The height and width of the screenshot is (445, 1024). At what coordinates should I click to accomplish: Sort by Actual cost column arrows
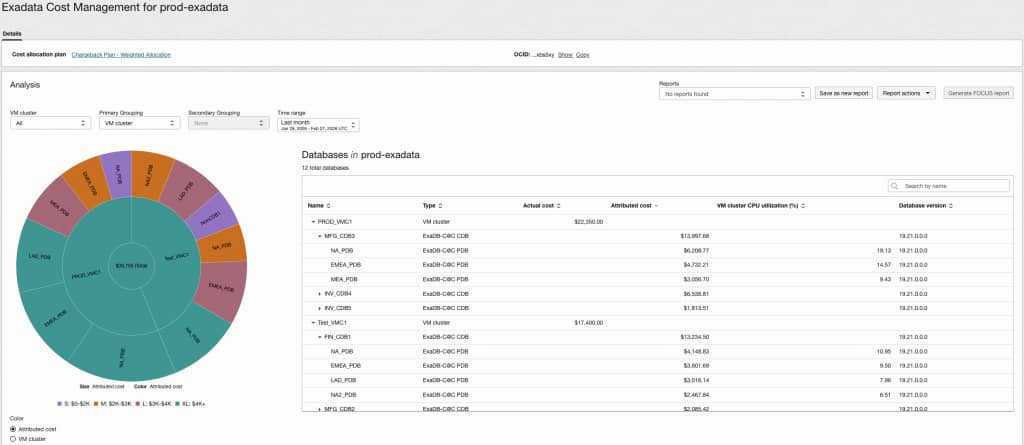[x=558, y=206]
